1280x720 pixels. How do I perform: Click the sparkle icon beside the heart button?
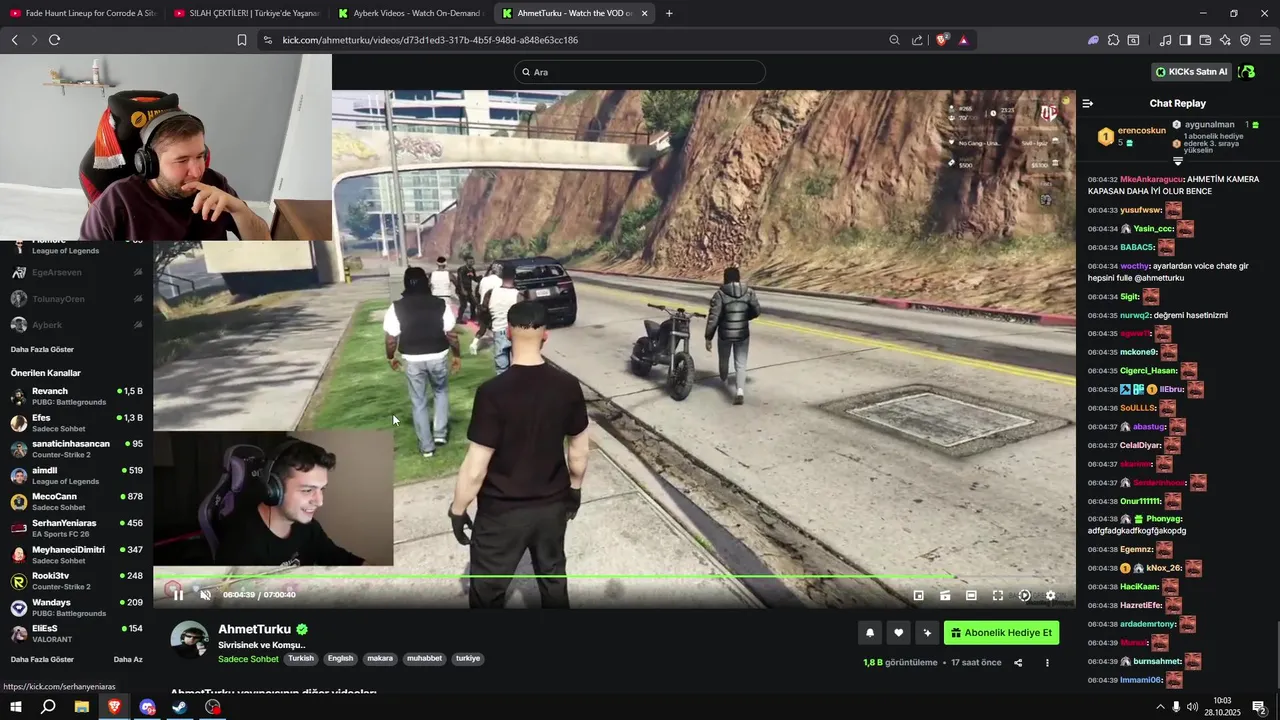(x=927, y=632)
